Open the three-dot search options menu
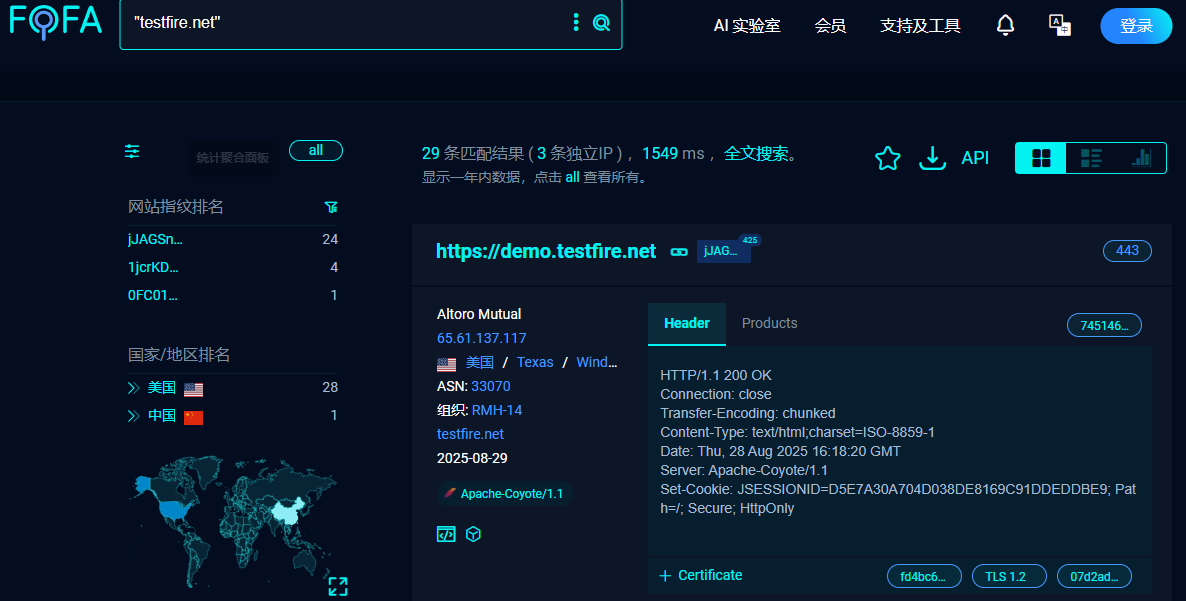1186x601 pixels. pos(576,23)
